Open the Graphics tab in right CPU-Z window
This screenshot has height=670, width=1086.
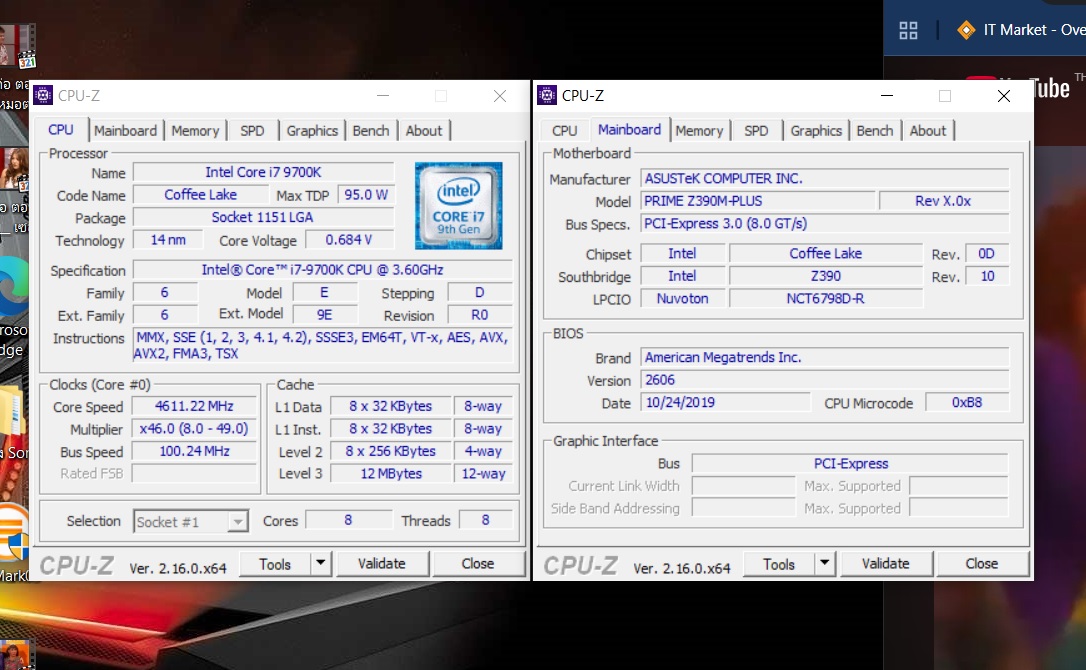click(x=816, y=131)
